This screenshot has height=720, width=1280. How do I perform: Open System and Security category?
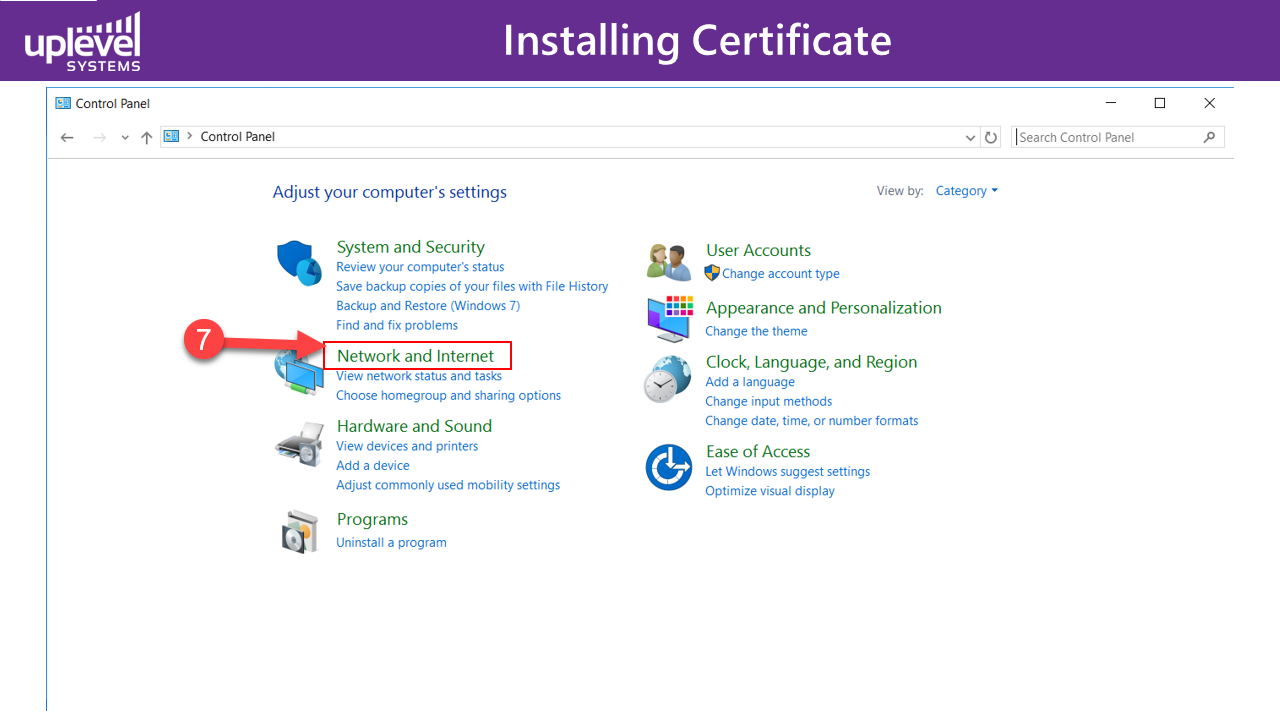pyautogui.click(x=410, y=247)
